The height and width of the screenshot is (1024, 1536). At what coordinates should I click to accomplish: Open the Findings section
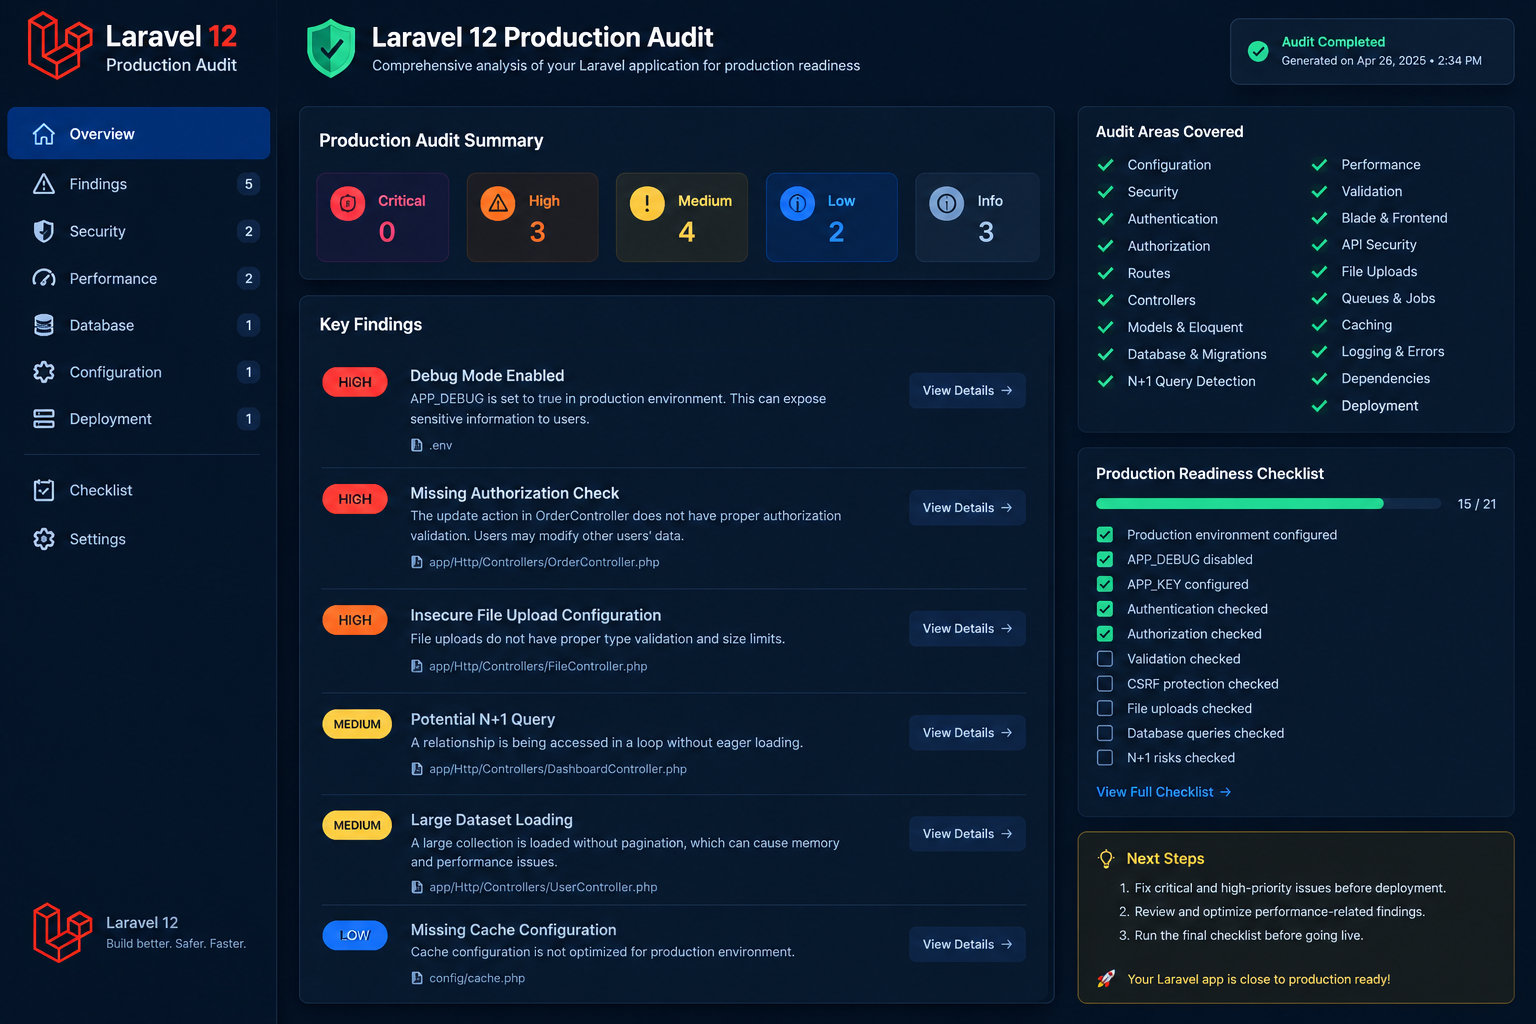[139, 184]
